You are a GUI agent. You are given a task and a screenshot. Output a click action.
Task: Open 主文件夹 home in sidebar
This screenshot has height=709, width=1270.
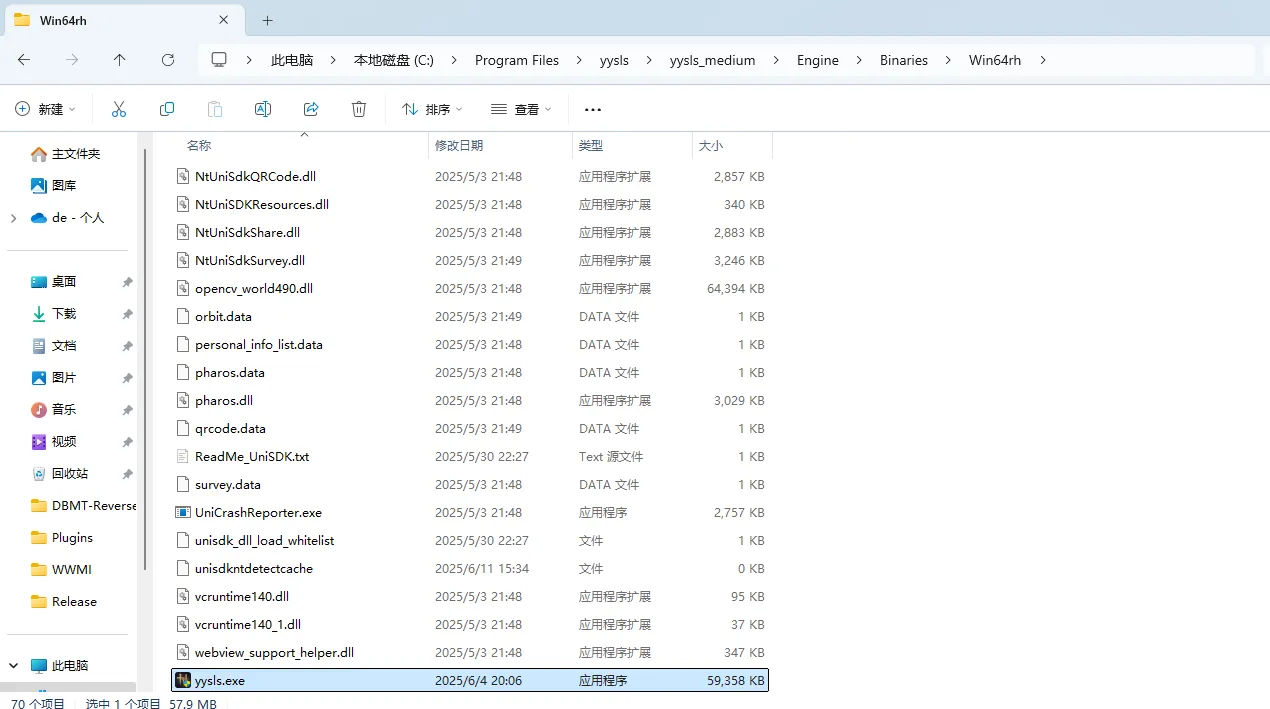click(76, 154)
